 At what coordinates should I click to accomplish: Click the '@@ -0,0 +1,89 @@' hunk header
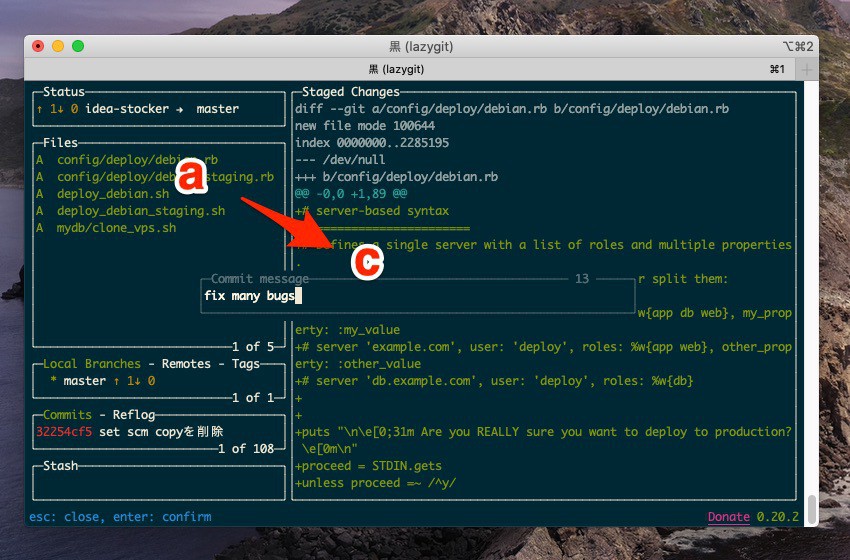[x=351, y=194]
